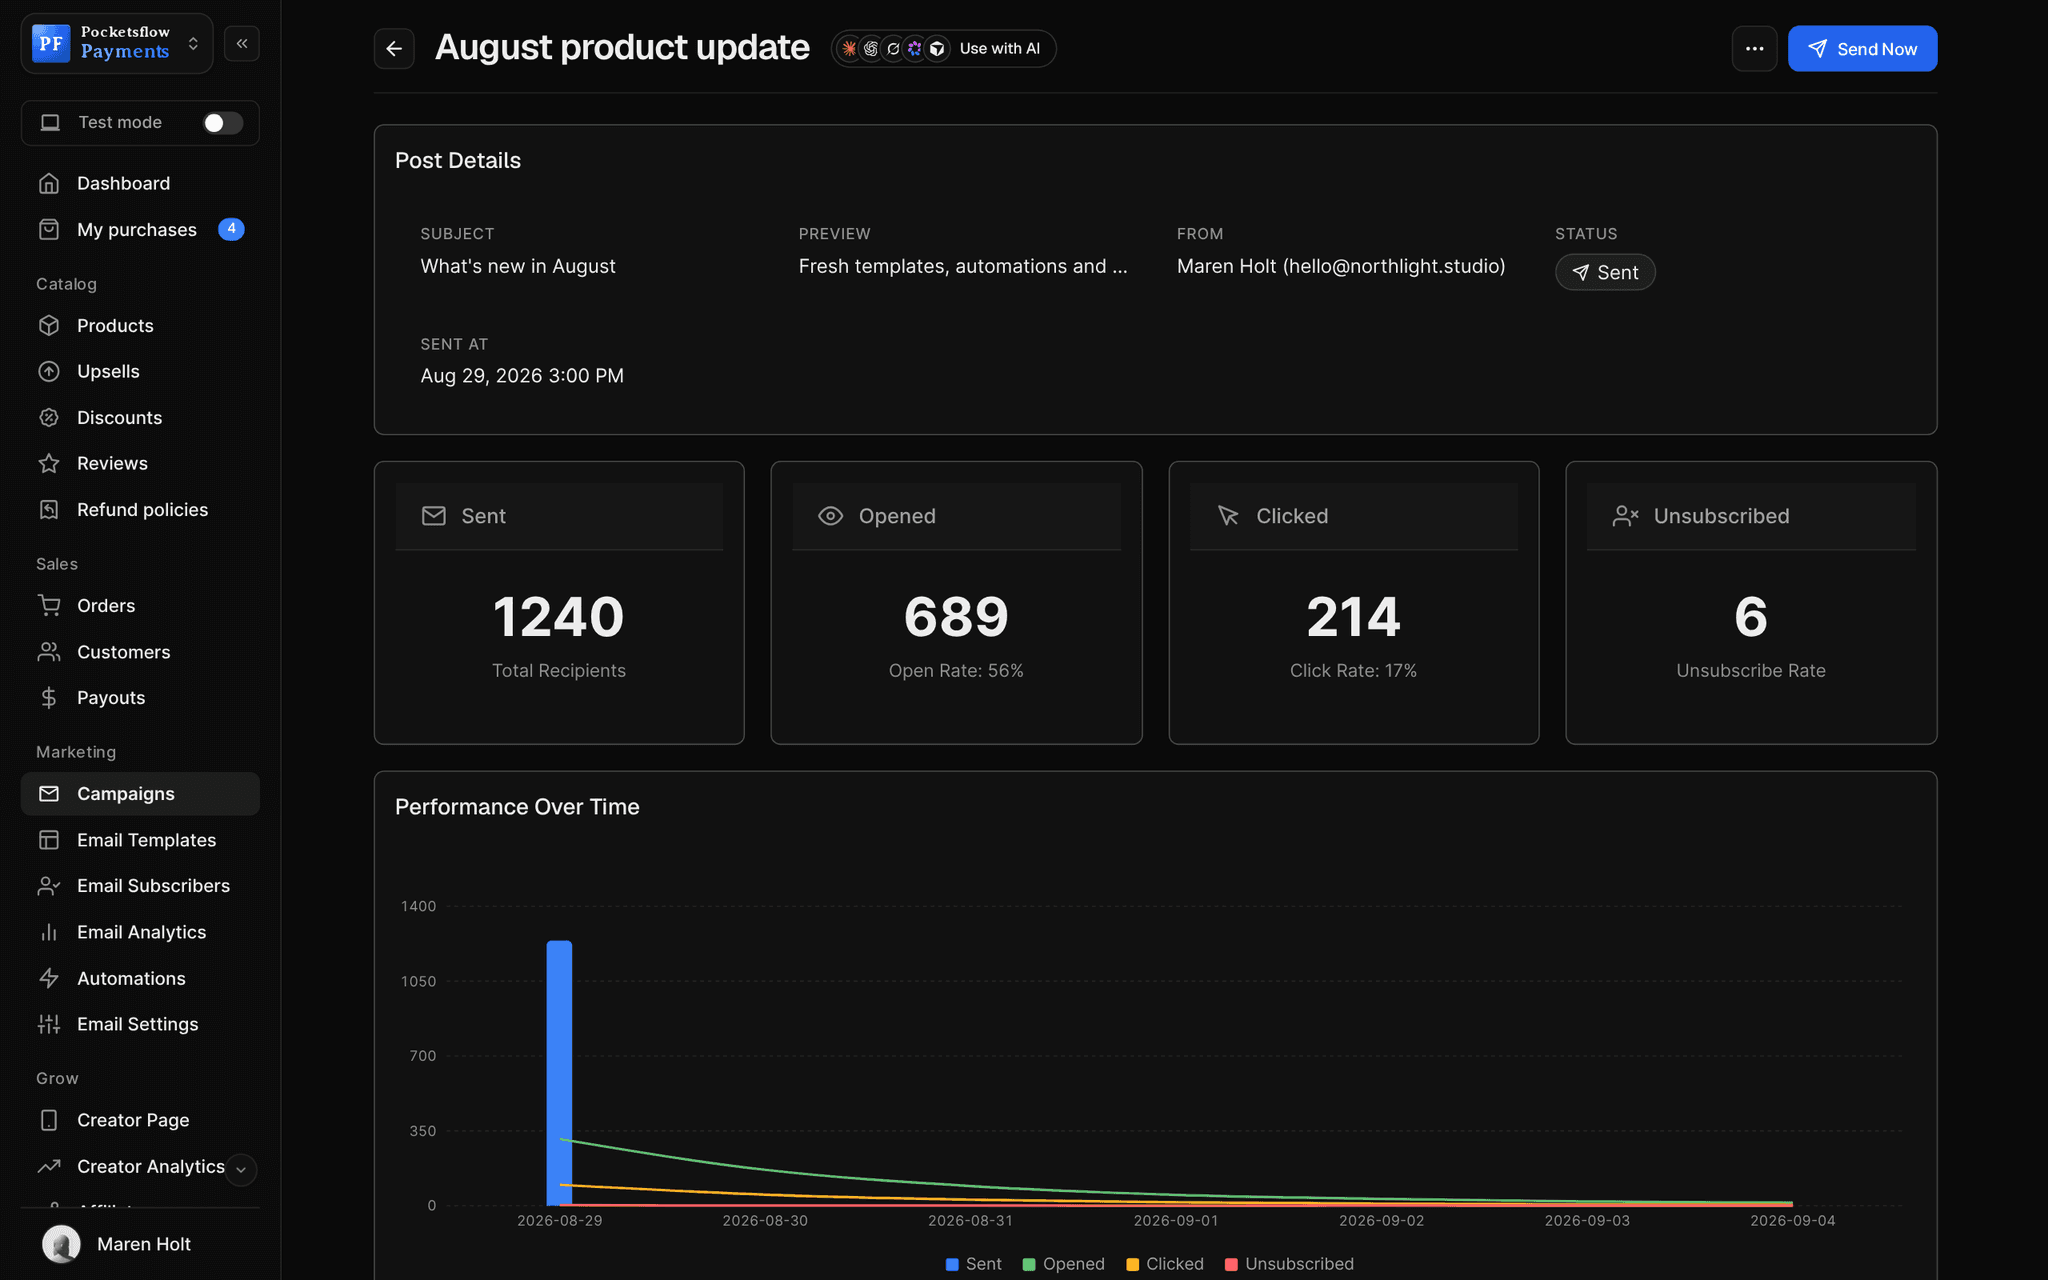Click the Maren Holt avatar thumbnail

click(x=61, y=1244)
